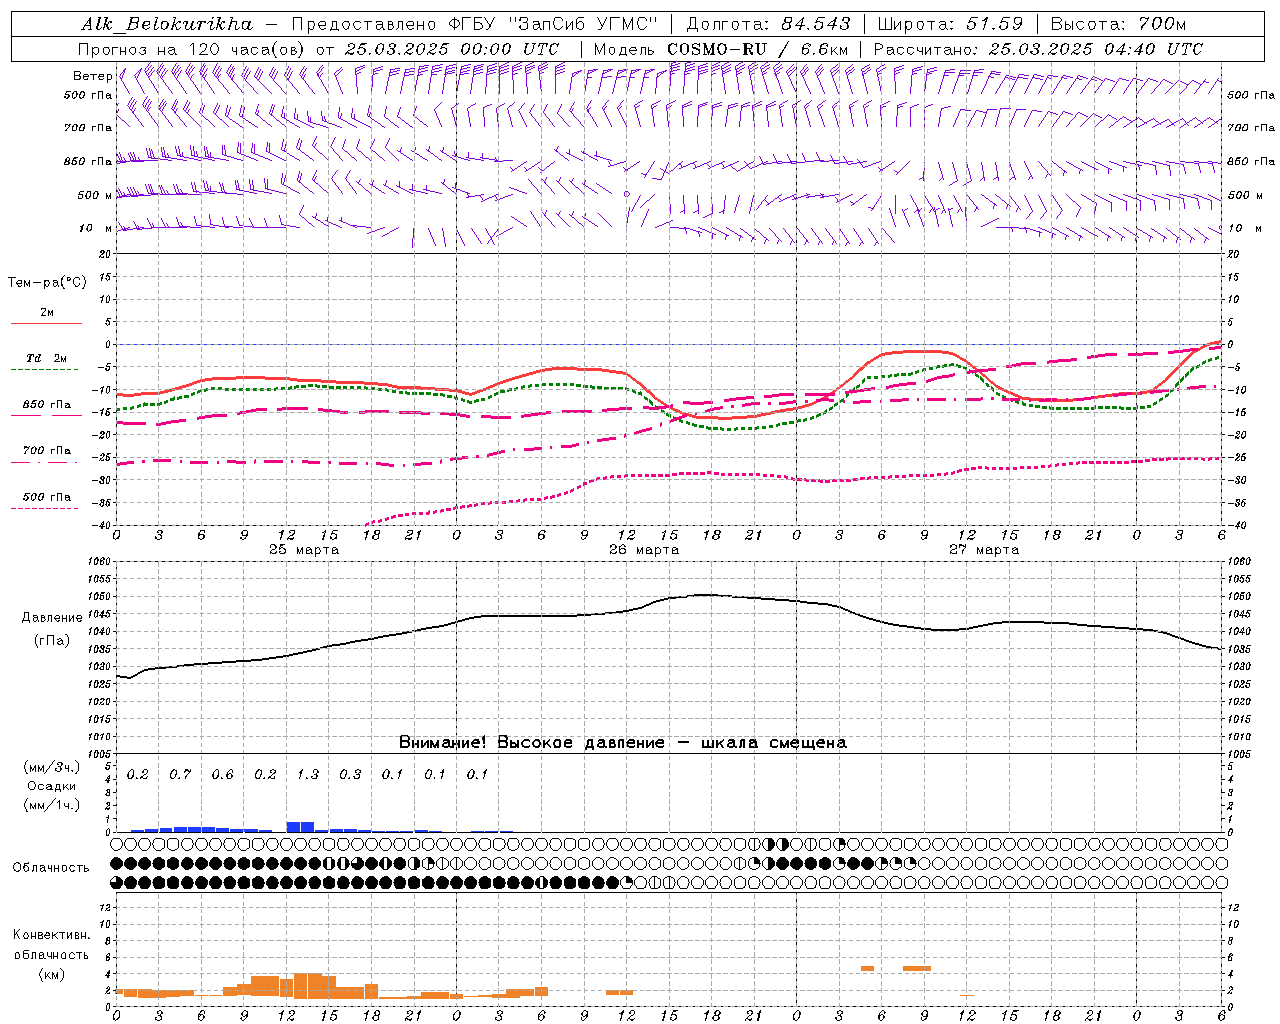Select the Давление pressure chart label
This screenshot has width=1280, height=1024.
point(52,618)
